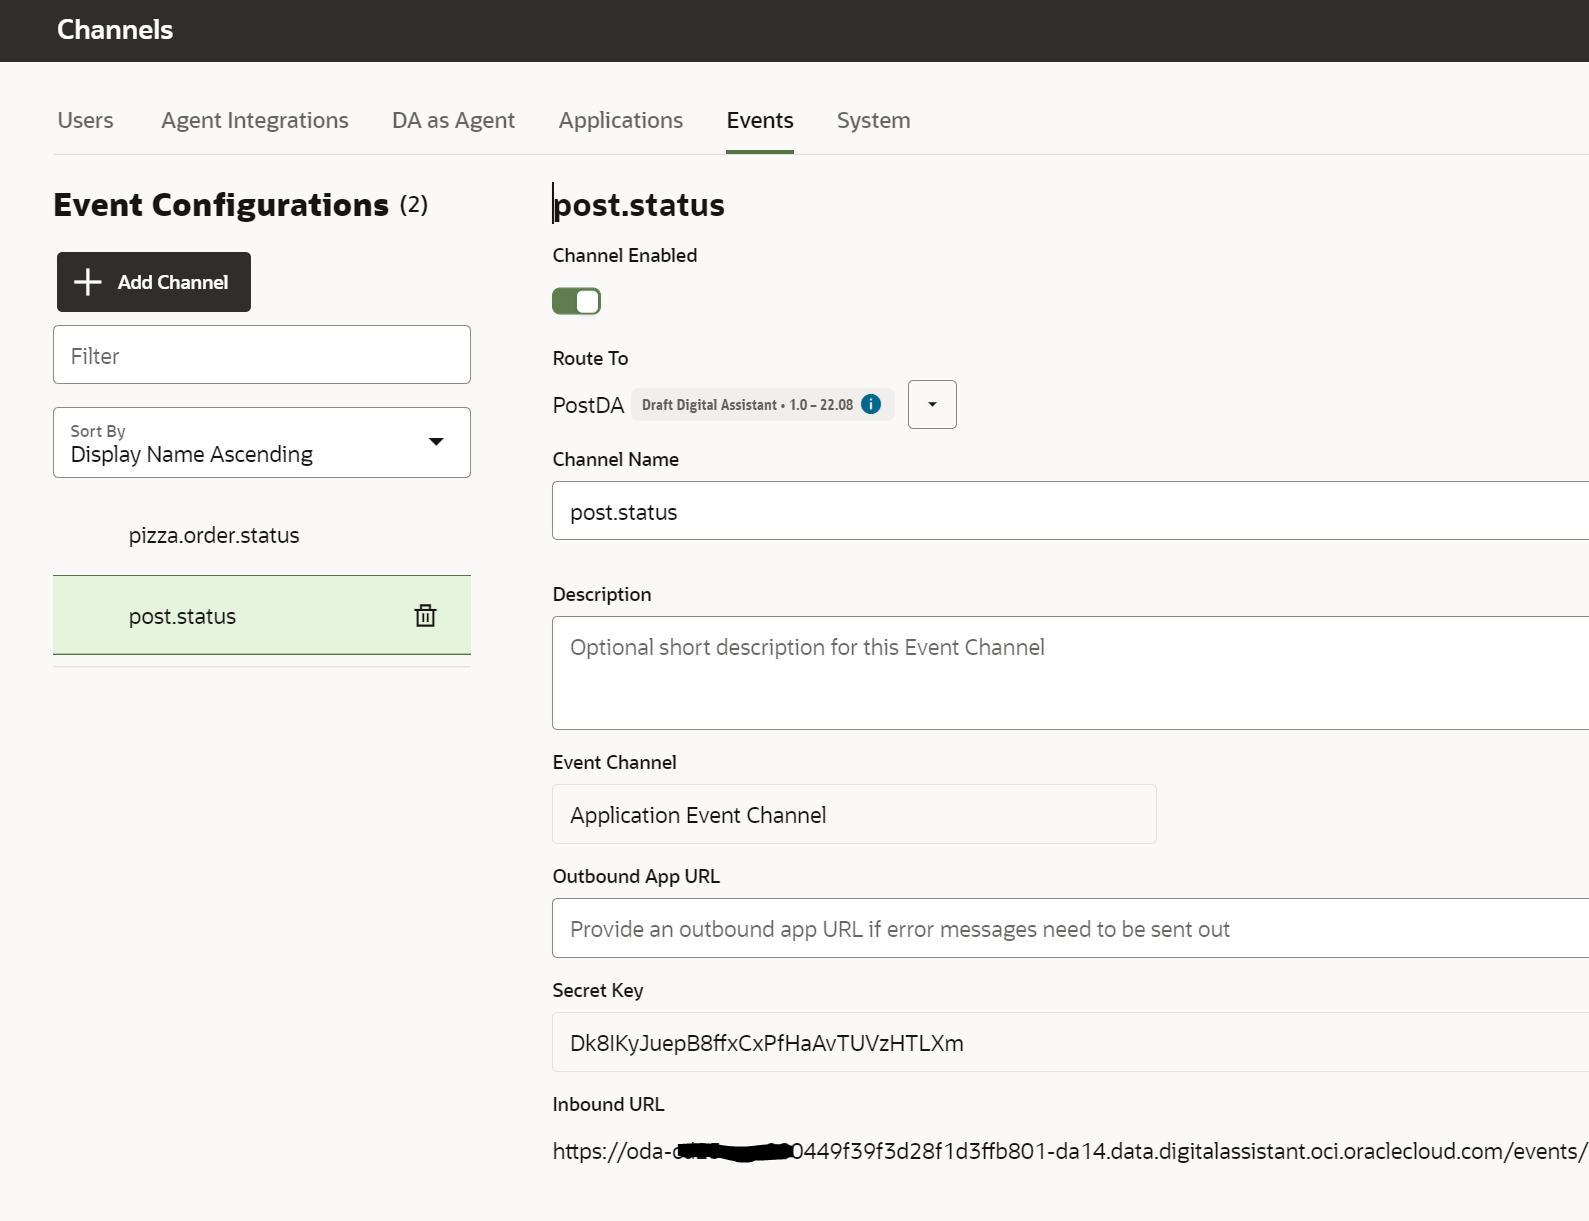The image size is (1589, 1221).
Task: Switch to the Users tab
Action: click(x=85, y=120)
